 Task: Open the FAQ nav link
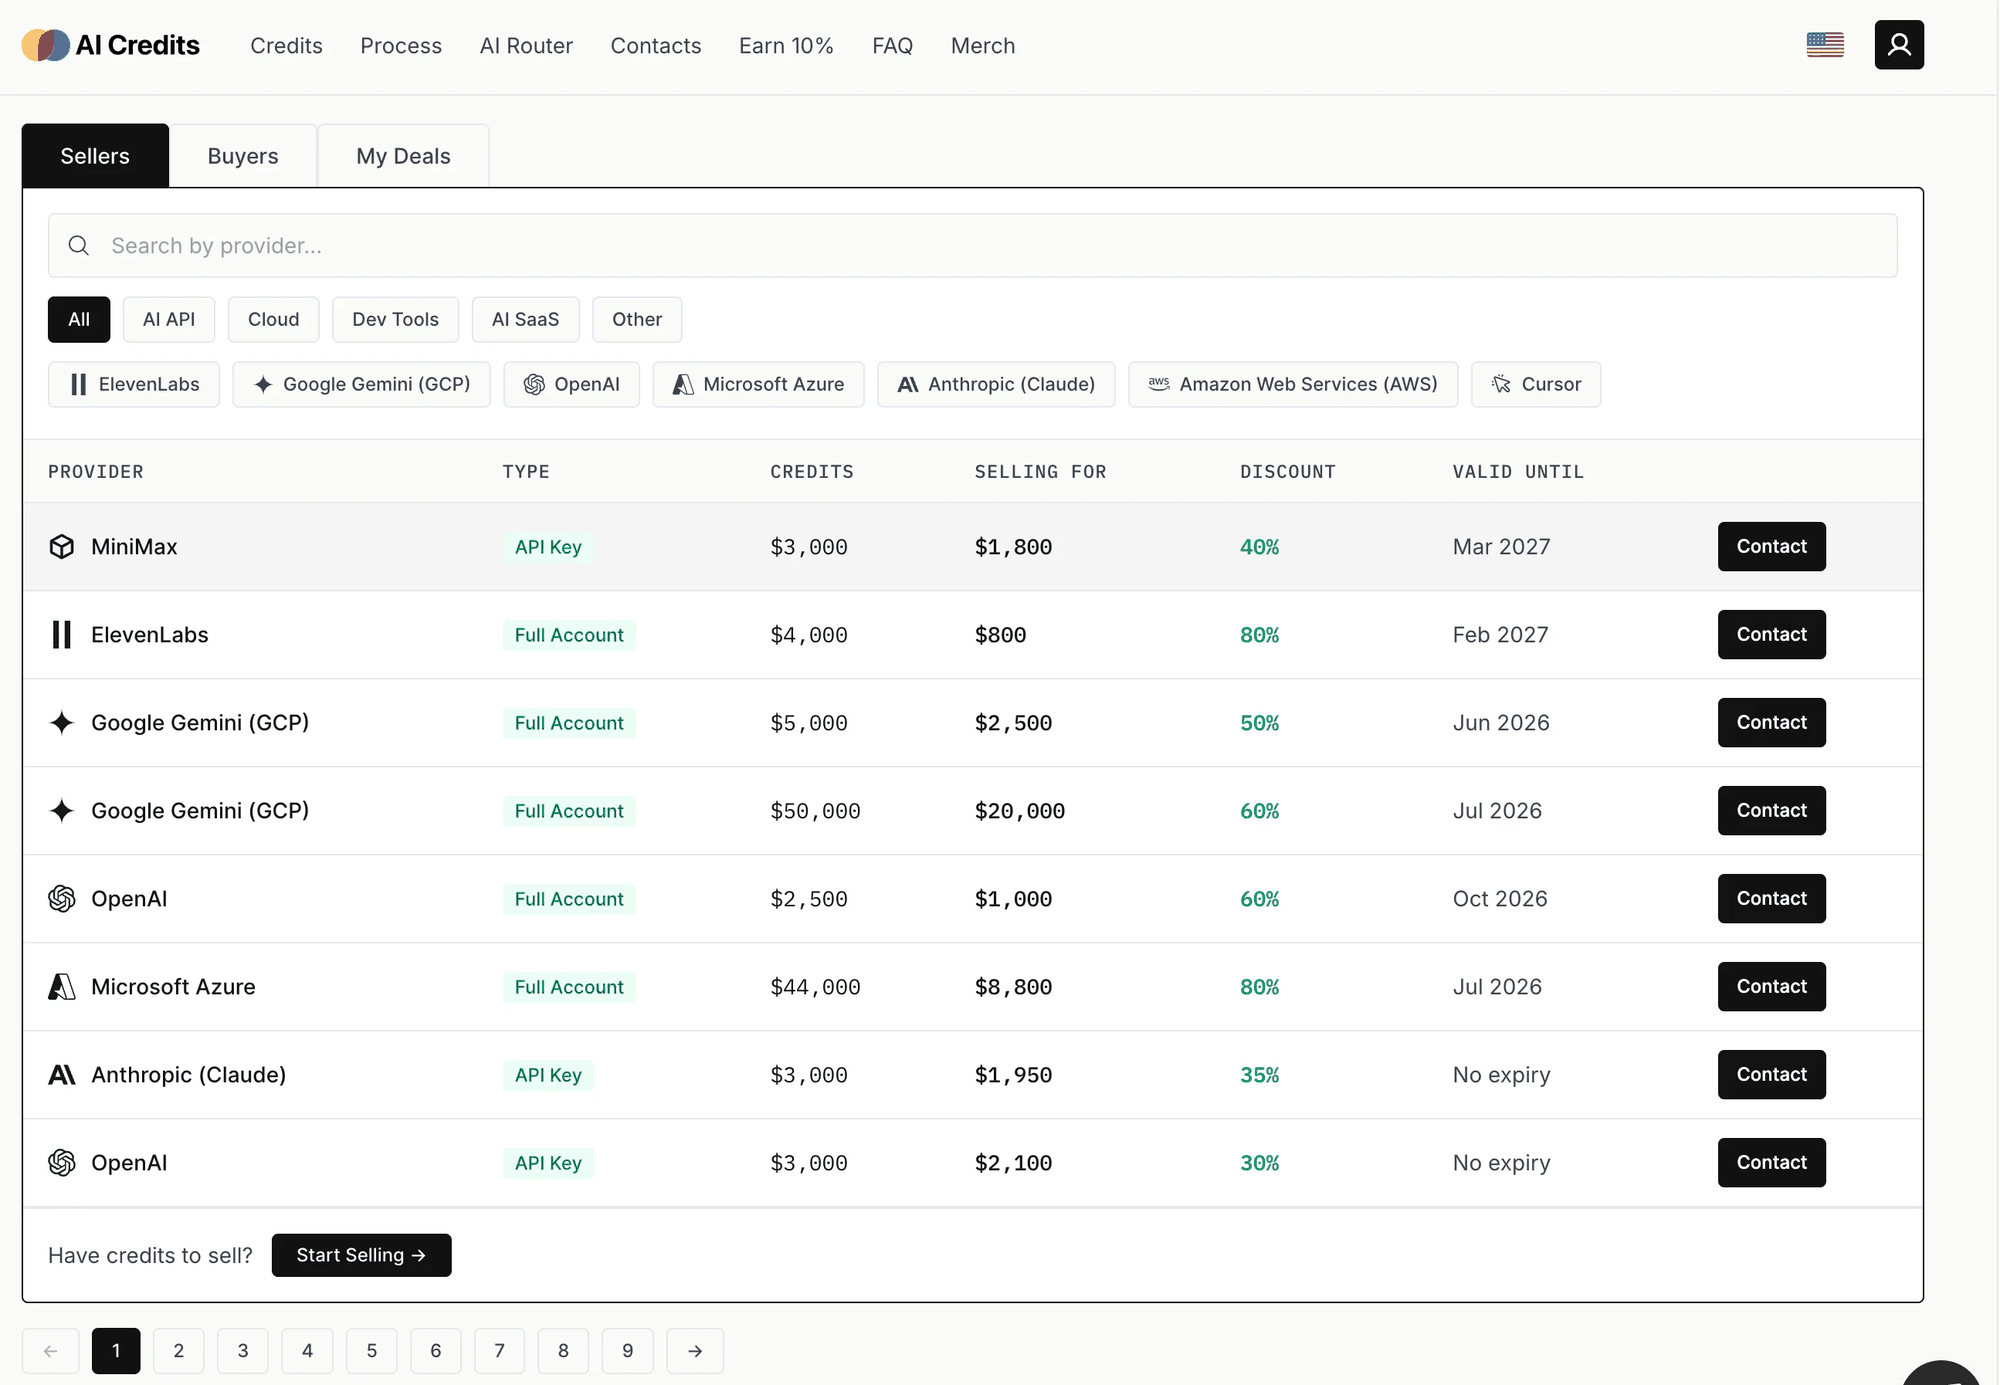(892, 46)
